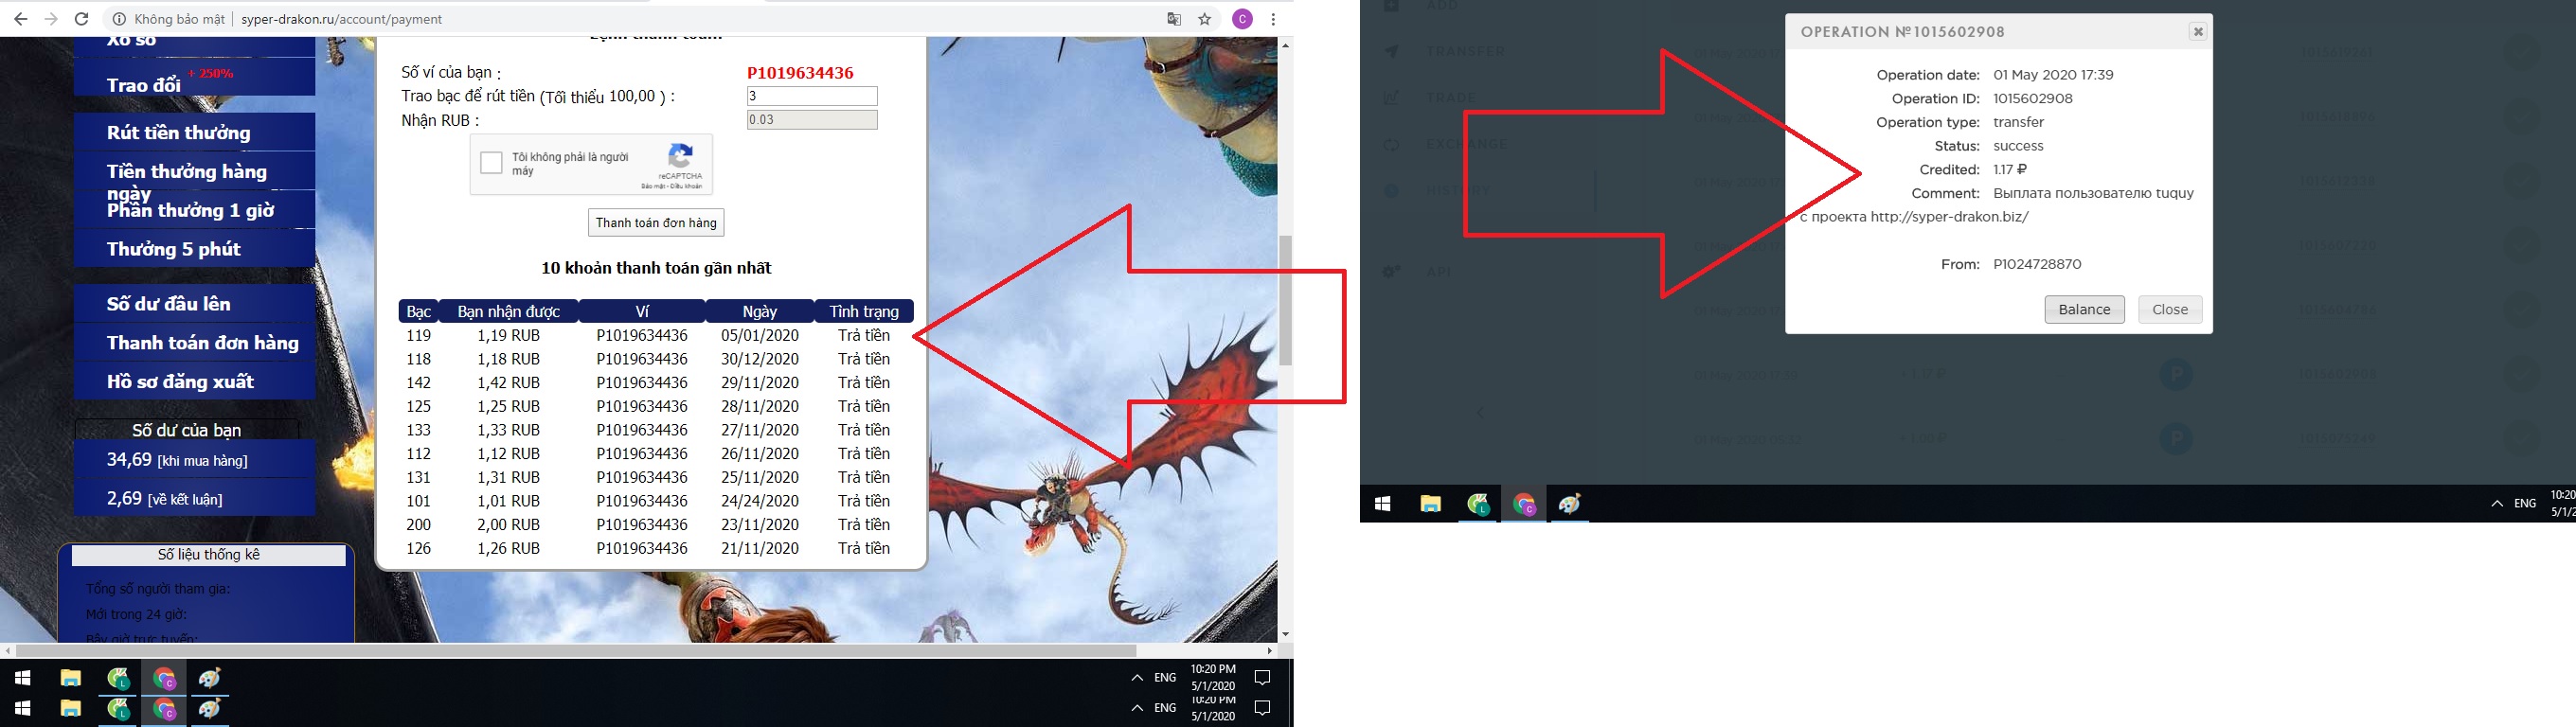The image size is (2576, 727).
Task: Click the browser's vertical scrollbar thumb
Action: point(1286,300)
